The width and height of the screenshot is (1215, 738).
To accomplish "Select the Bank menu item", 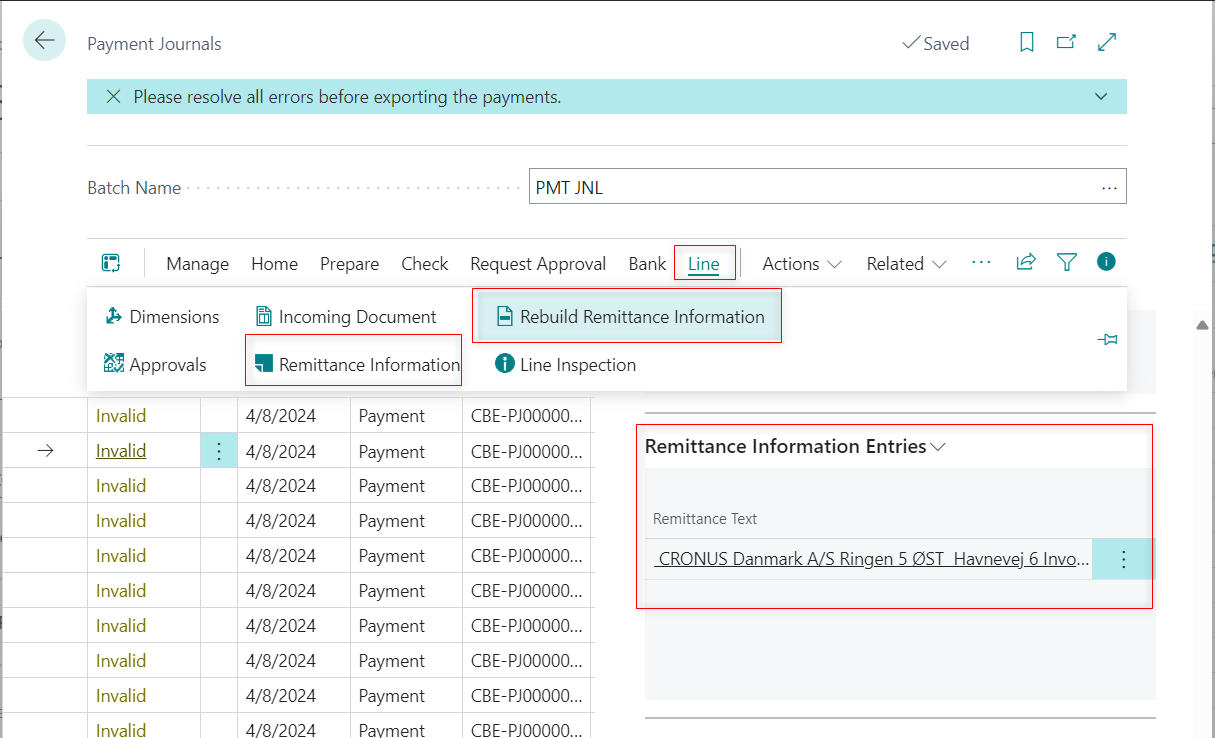I will [x=646, y=263].
